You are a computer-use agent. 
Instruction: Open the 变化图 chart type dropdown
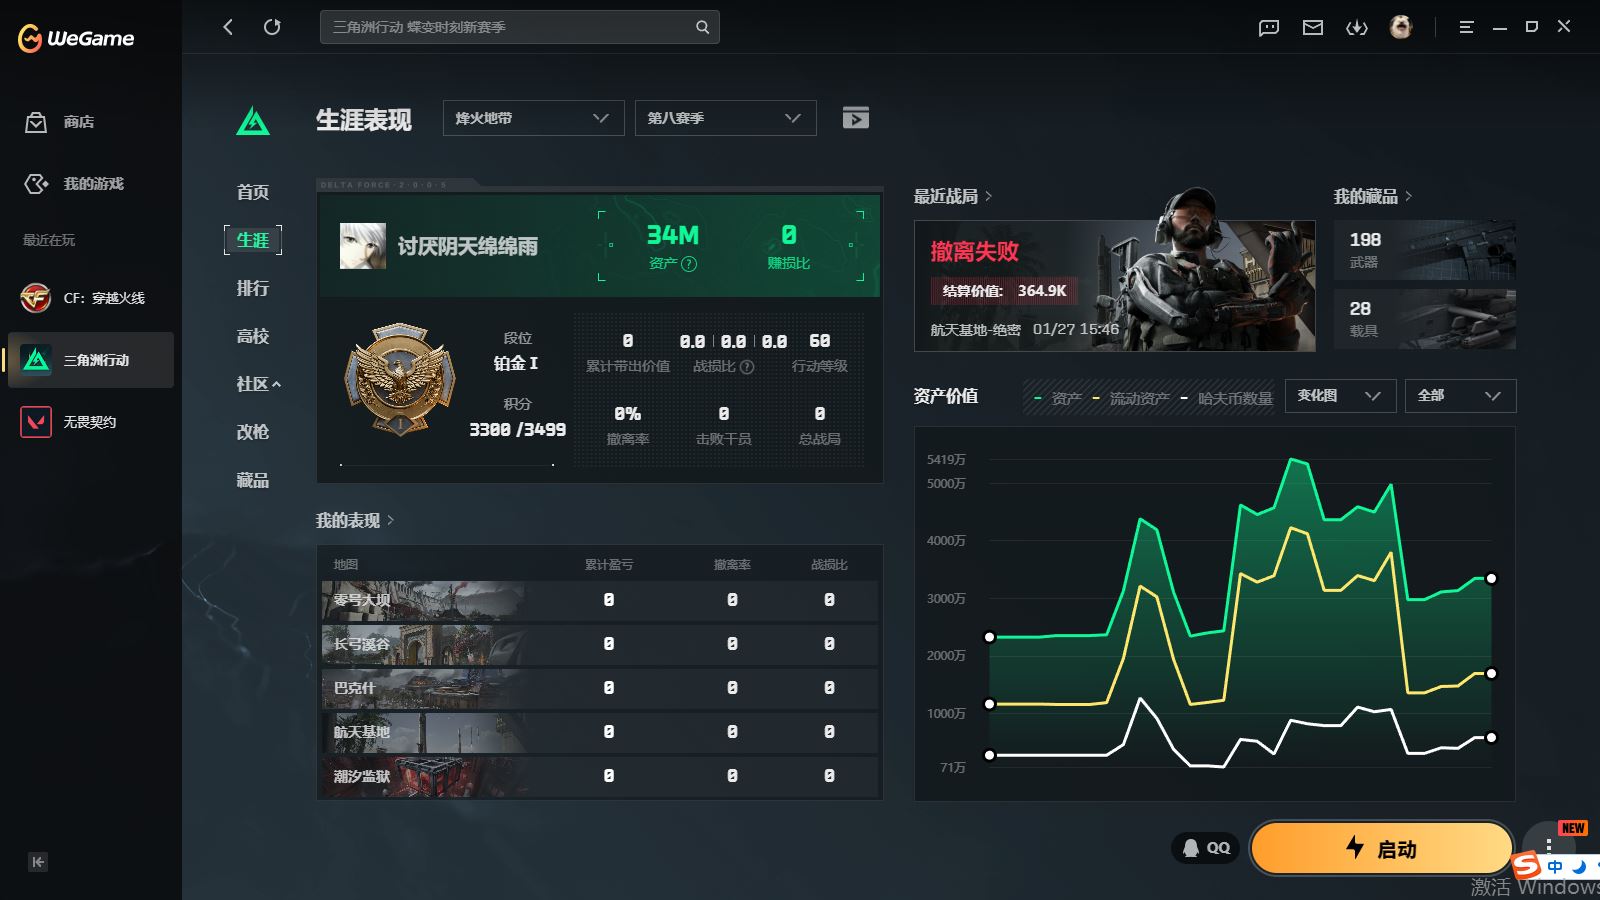click(1339, 396)
